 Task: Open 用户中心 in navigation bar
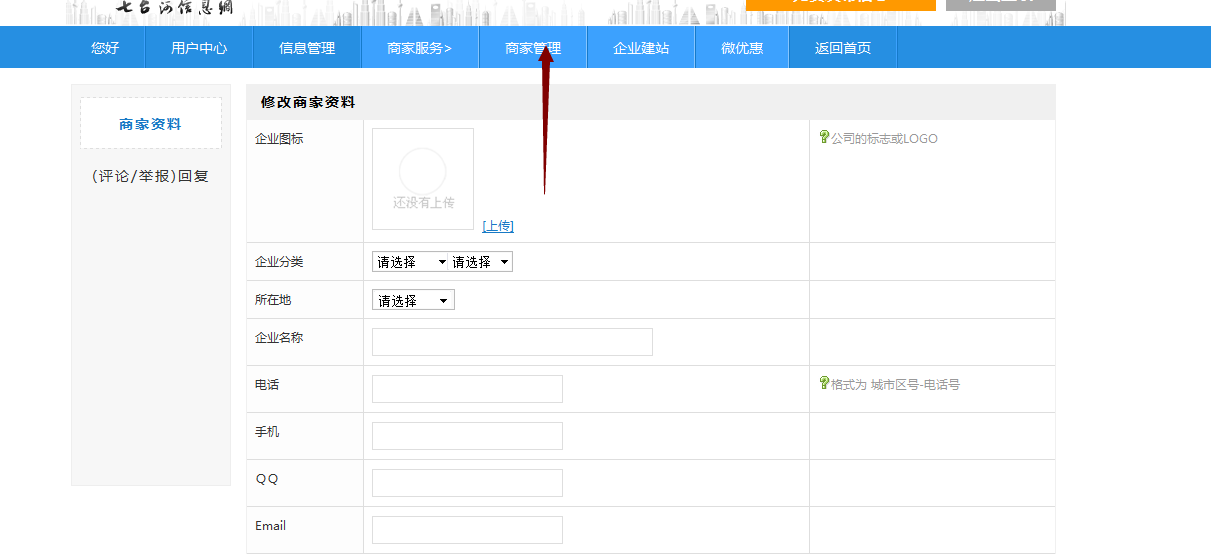199,48
